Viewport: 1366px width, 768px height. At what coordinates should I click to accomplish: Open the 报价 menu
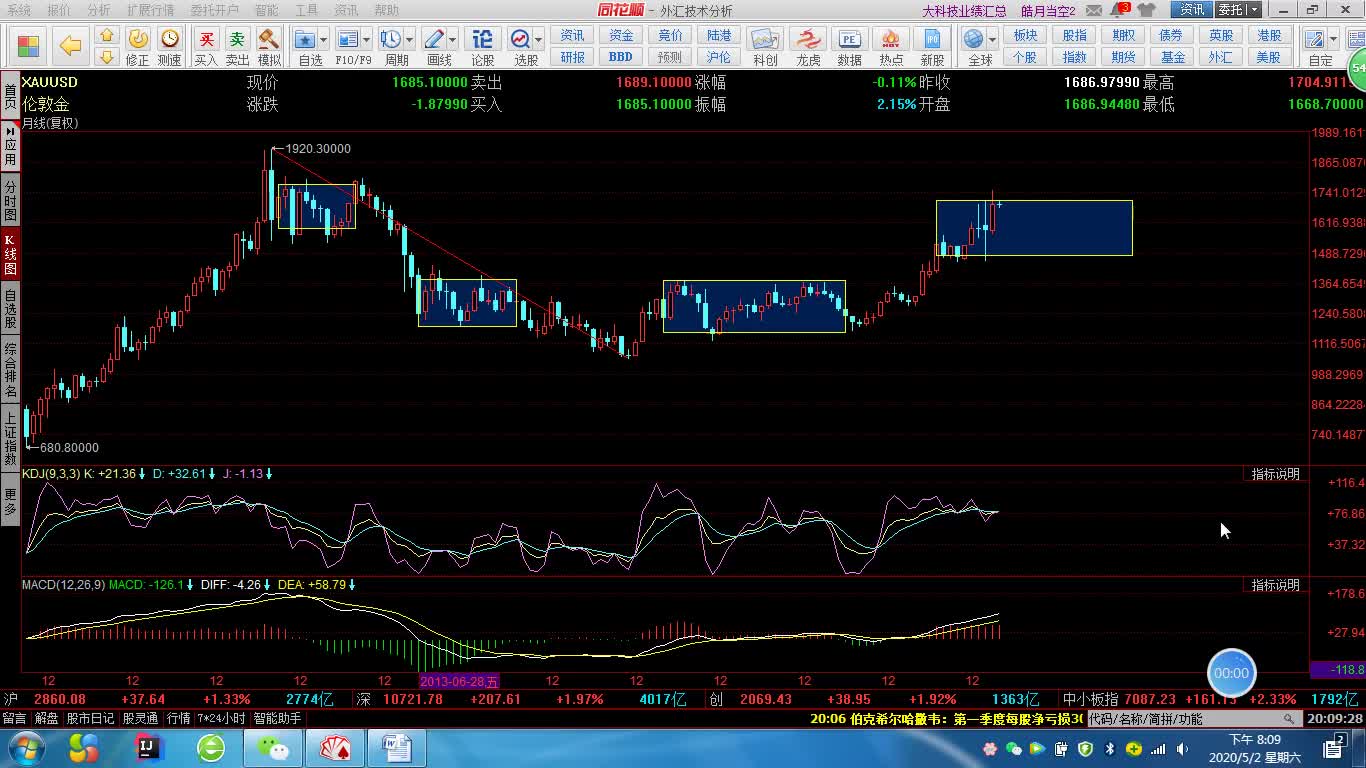click(x=59, y=10)
